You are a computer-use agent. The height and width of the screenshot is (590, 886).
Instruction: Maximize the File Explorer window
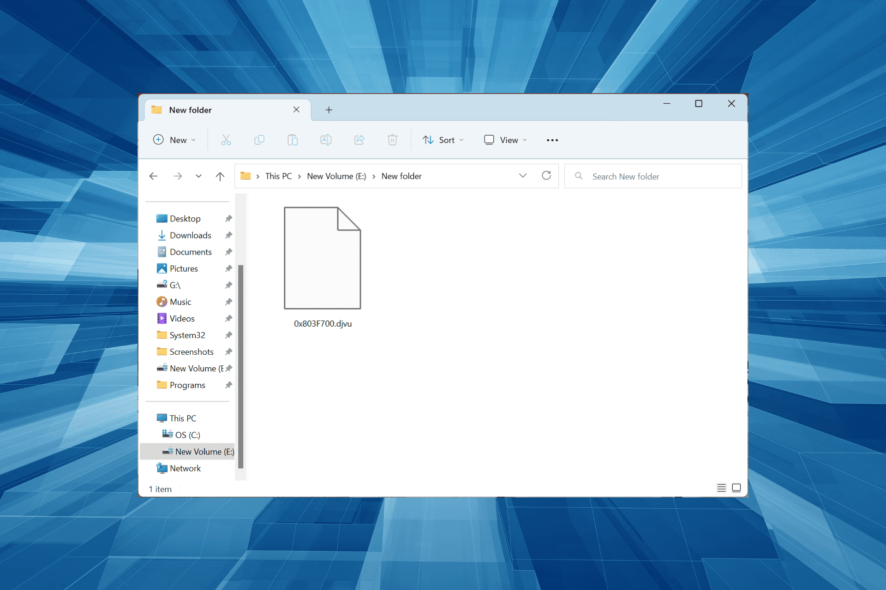698,103
